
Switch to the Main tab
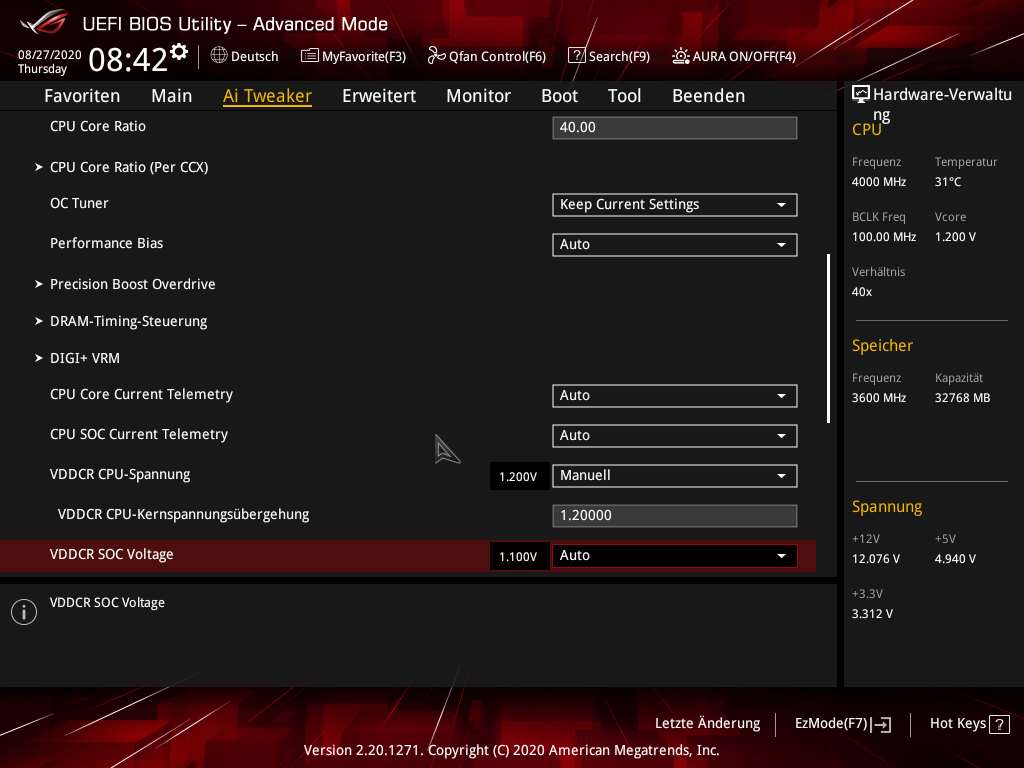172,96
